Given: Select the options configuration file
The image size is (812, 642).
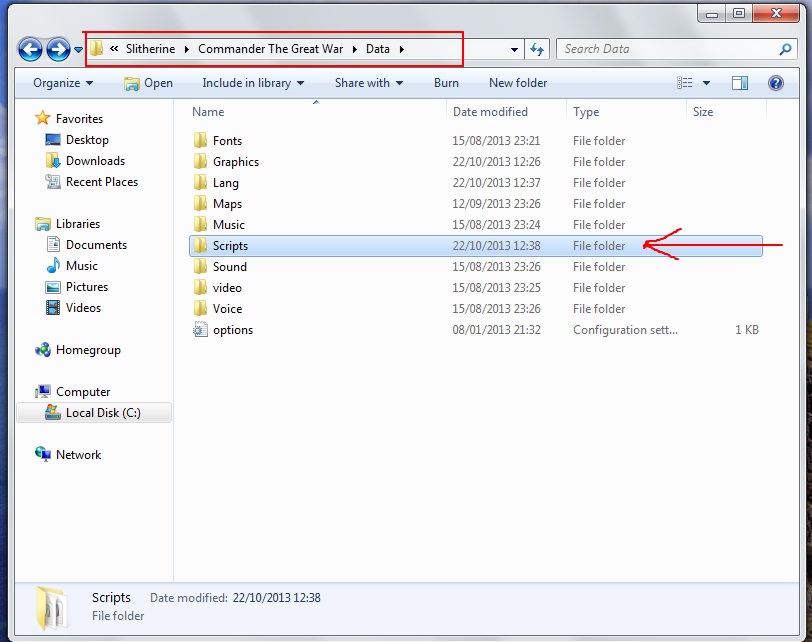Looking at the screenshot, I should tap(233, 330).
